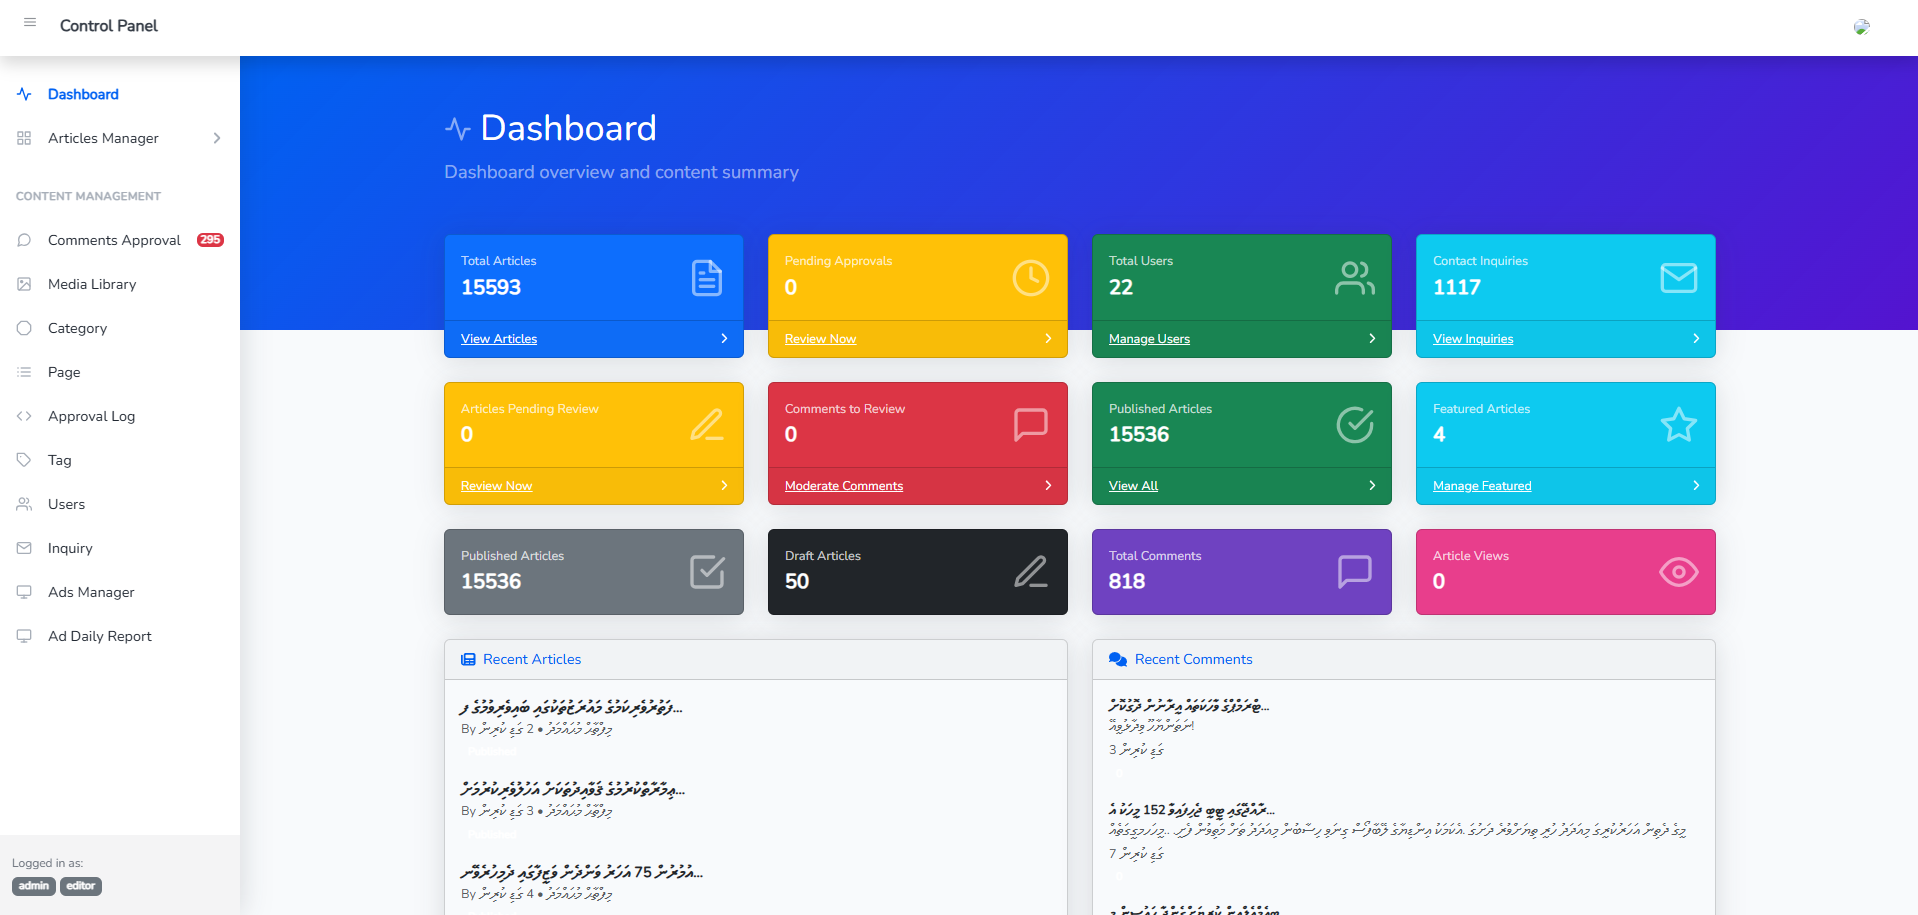
Task: Expand the Articles Manager submenu chevron
Action: click(217, 138)
